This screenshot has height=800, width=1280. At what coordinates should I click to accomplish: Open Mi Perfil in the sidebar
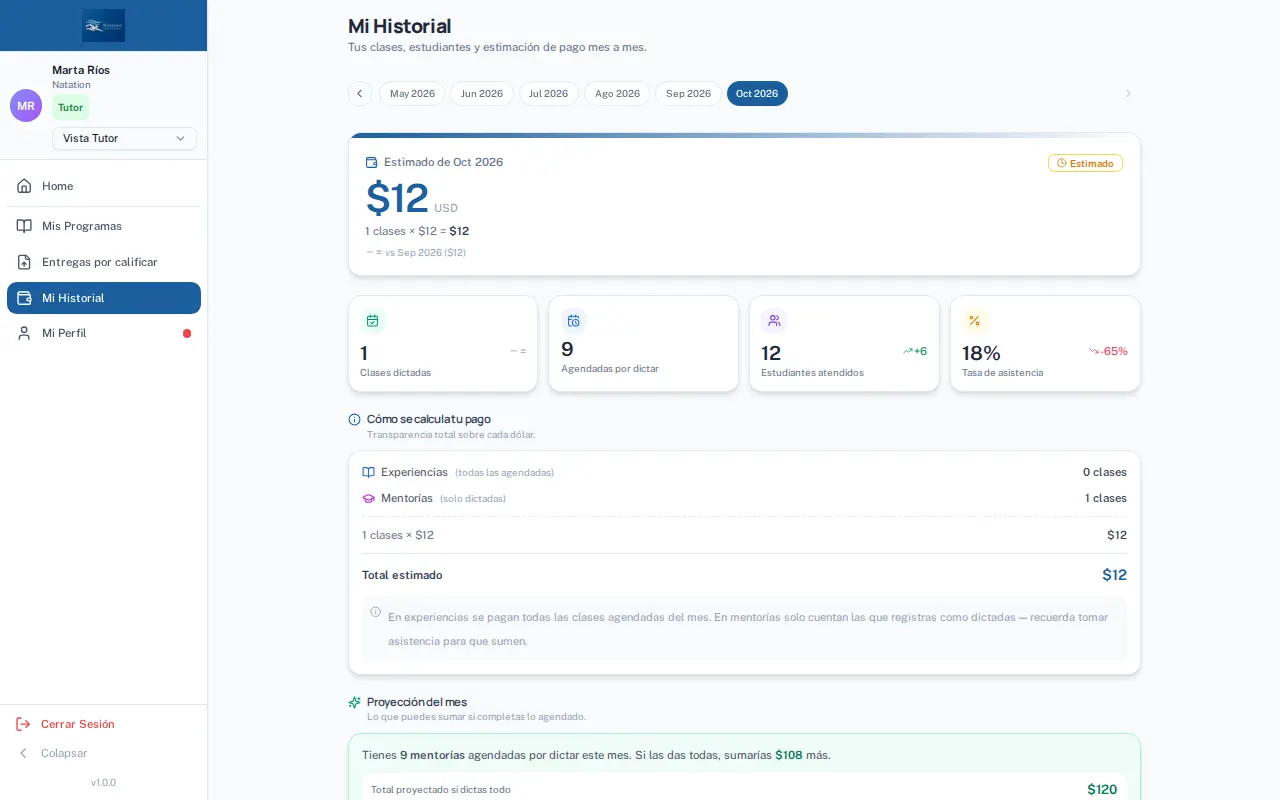coord(104,333)
